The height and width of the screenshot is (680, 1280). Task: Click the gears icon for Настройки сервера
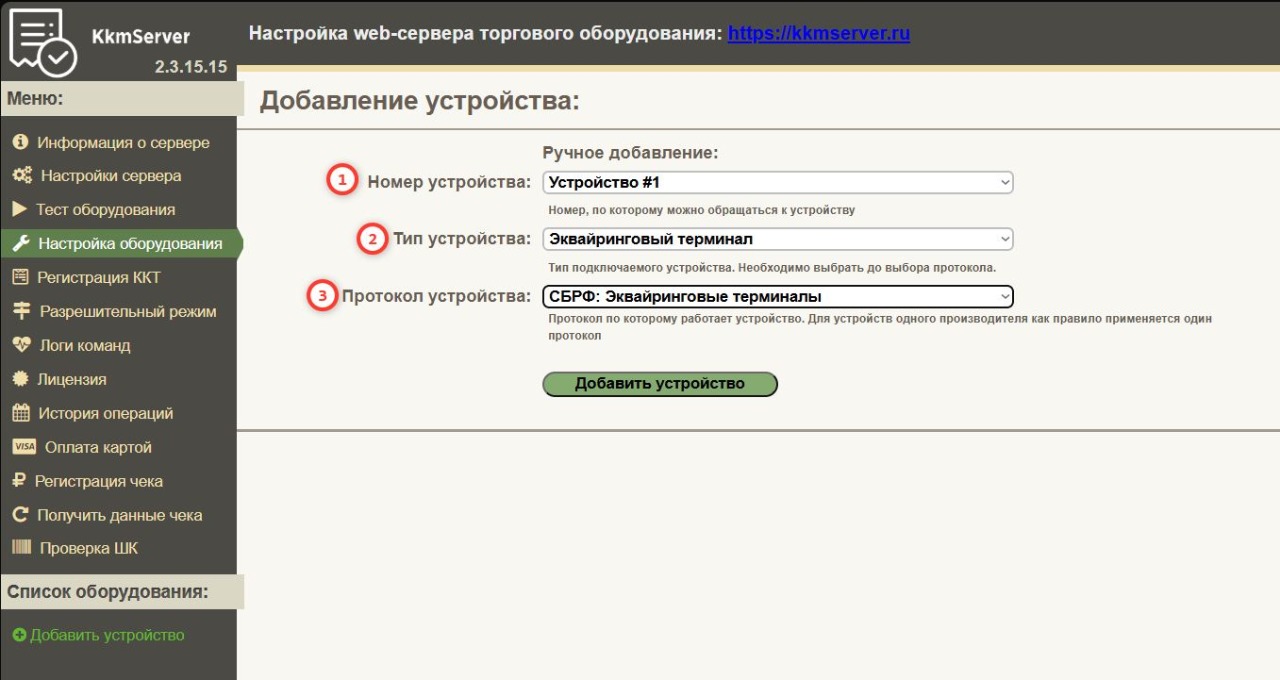tap(22, 176)
